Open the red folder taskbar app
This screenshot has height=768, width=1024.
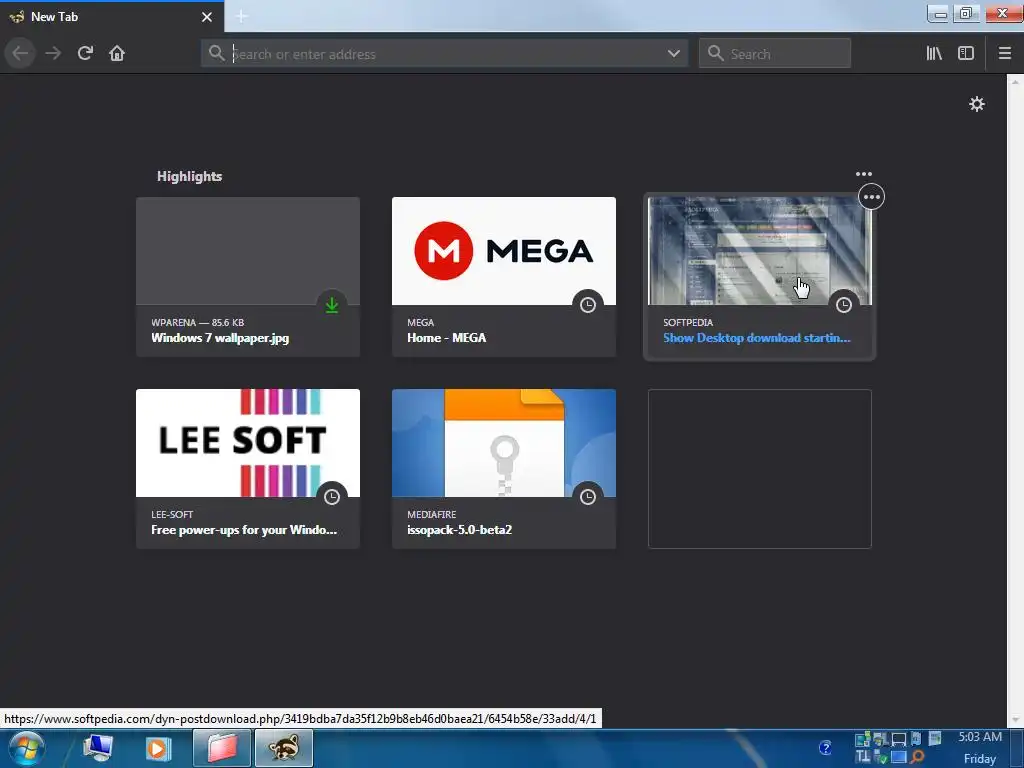(222, 748)
